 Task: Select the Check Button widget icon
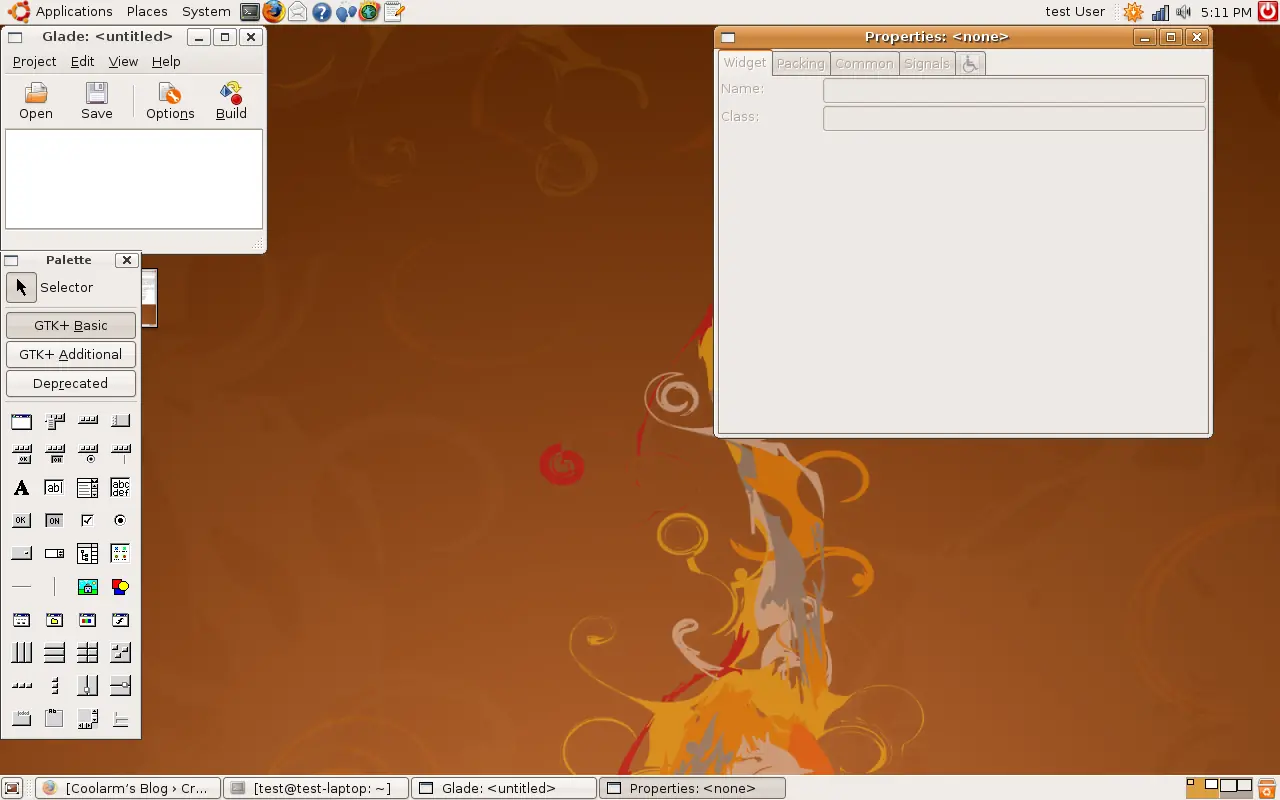pos(88,520)
